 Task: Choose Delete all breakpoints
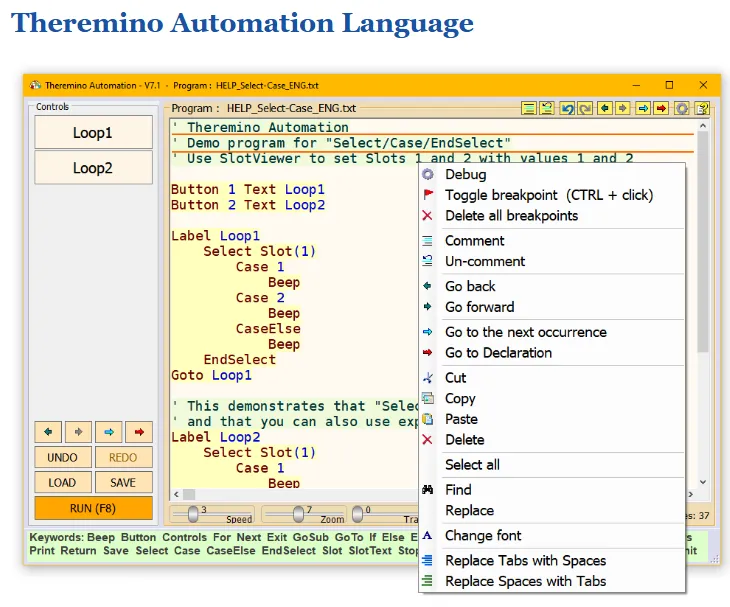[x=552, y=216]
